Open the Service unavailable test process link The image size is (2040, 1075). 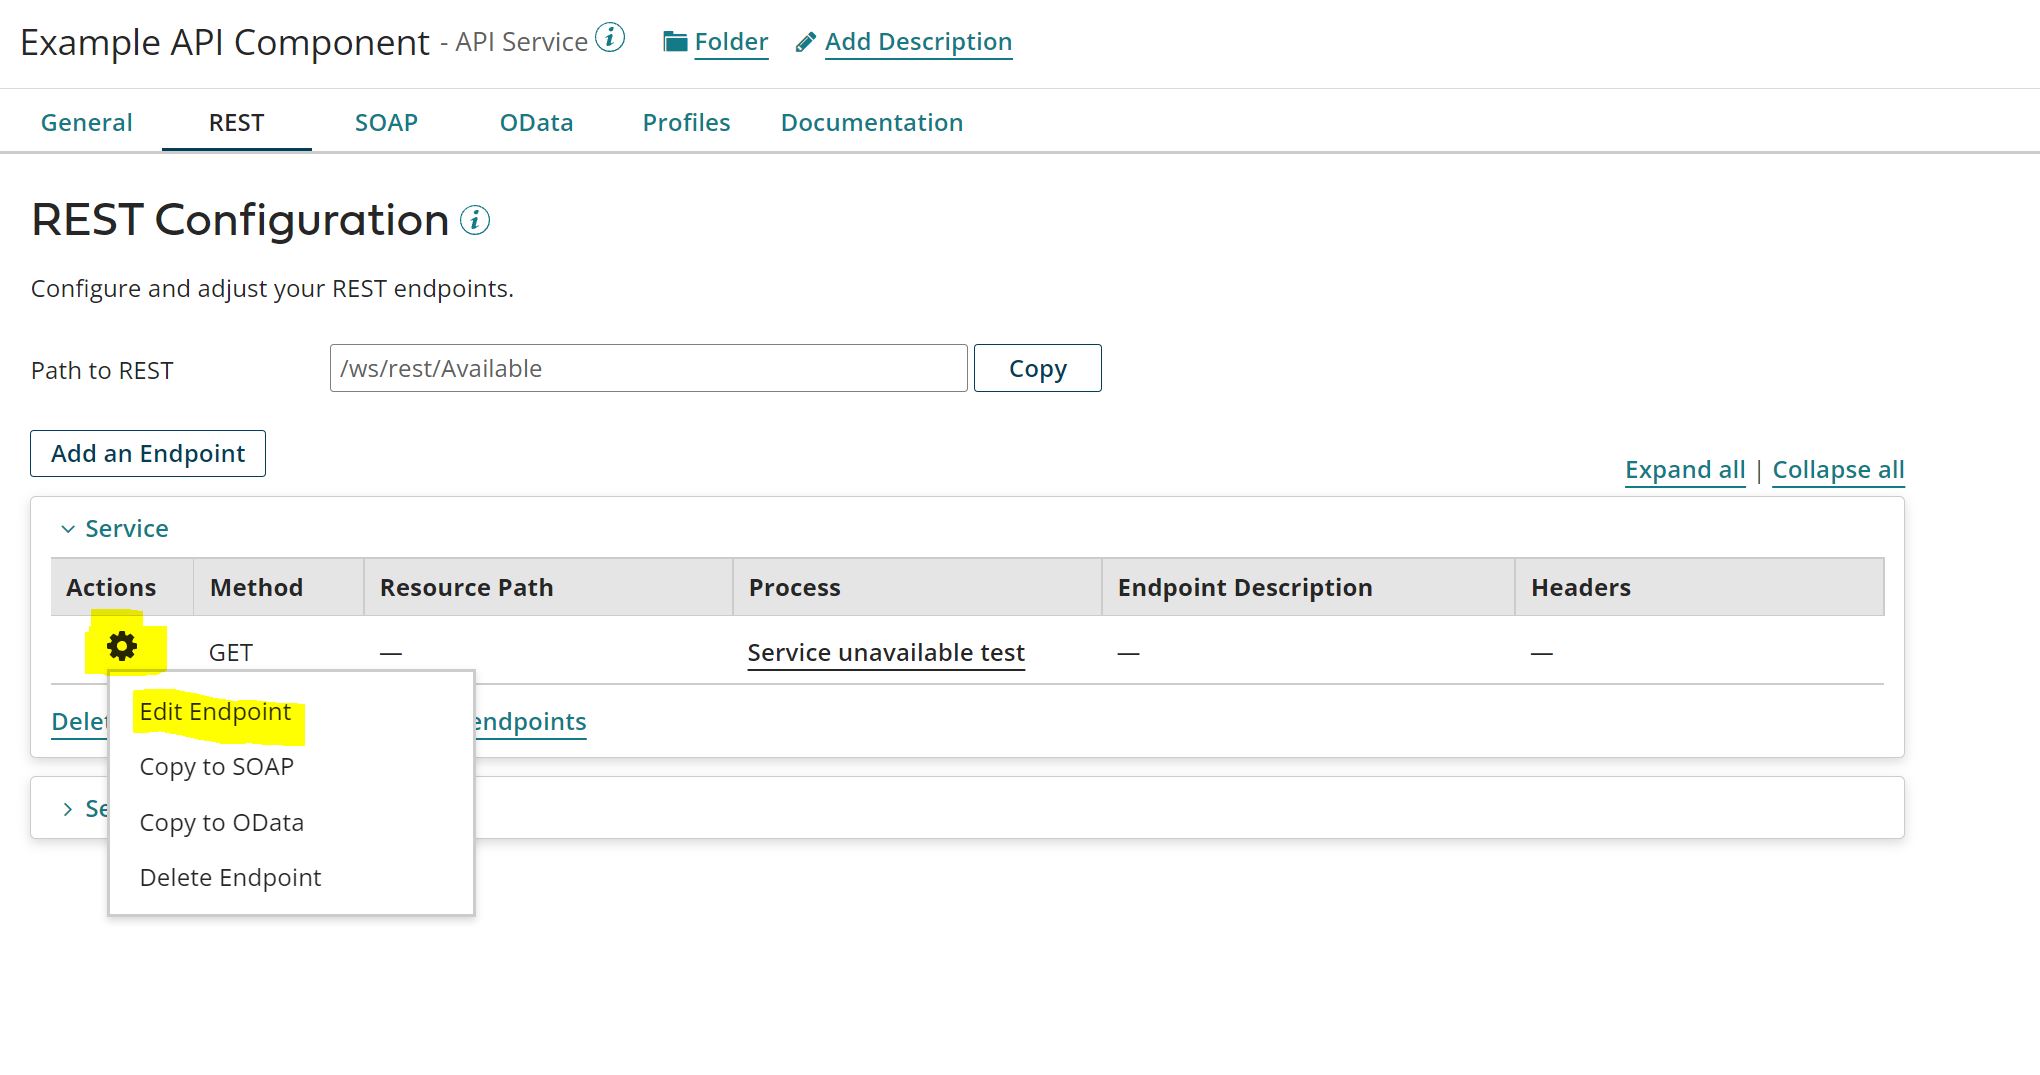point(886,653)
